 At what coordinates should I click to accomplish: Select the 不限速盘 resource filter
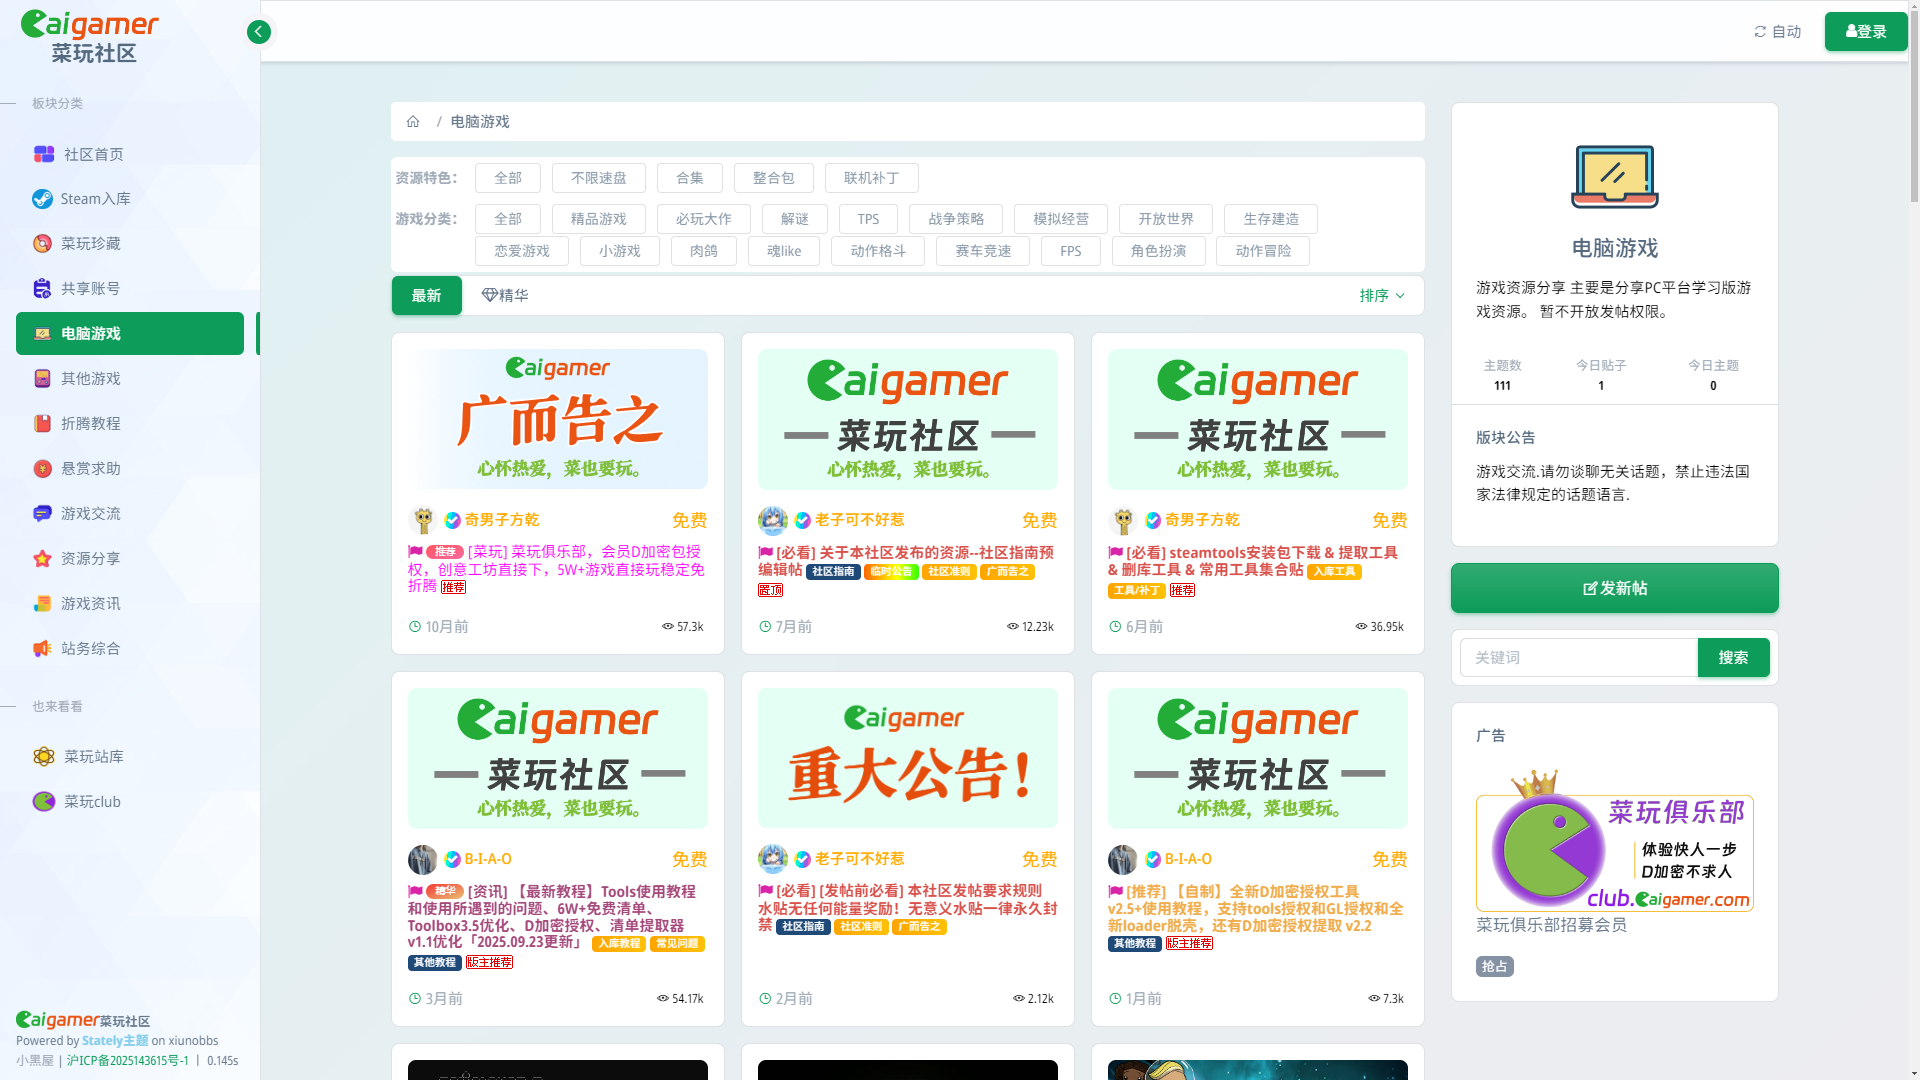(598, 178)
